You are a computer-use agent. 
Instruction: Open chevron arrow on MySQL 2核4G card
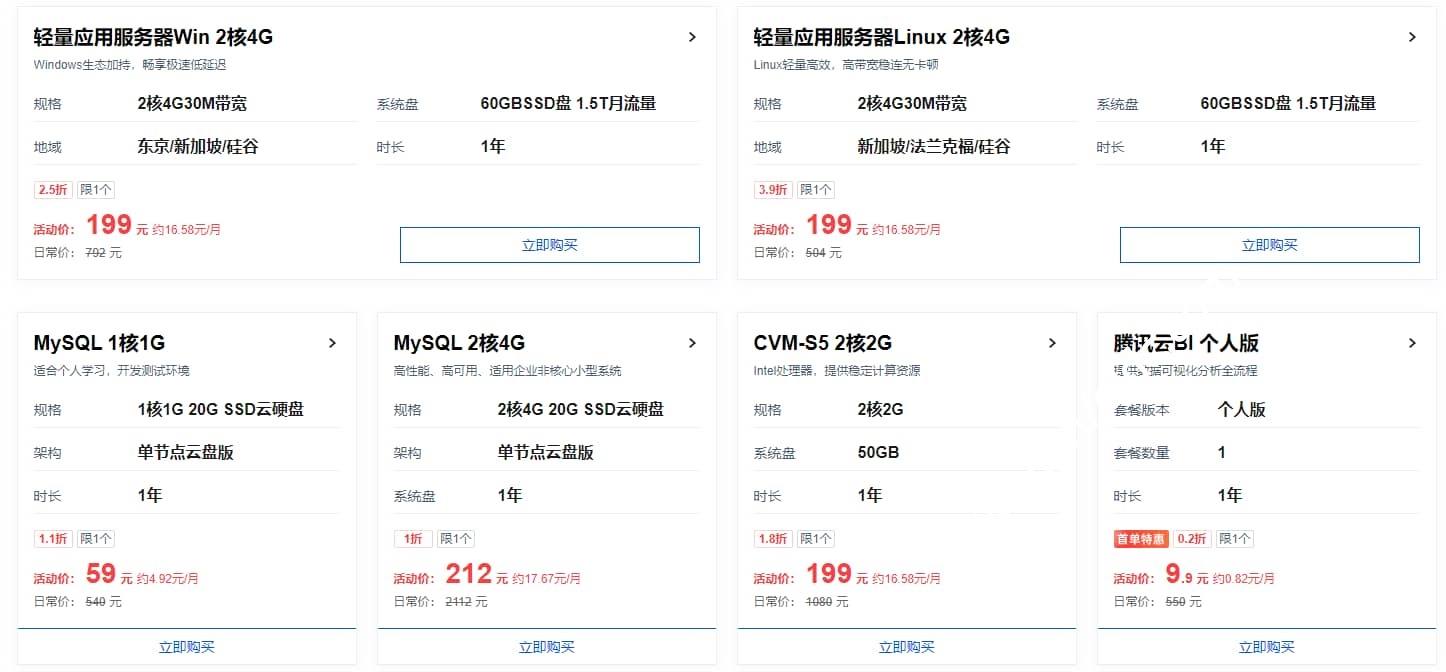pyautogui.click(x=692, y=343)
